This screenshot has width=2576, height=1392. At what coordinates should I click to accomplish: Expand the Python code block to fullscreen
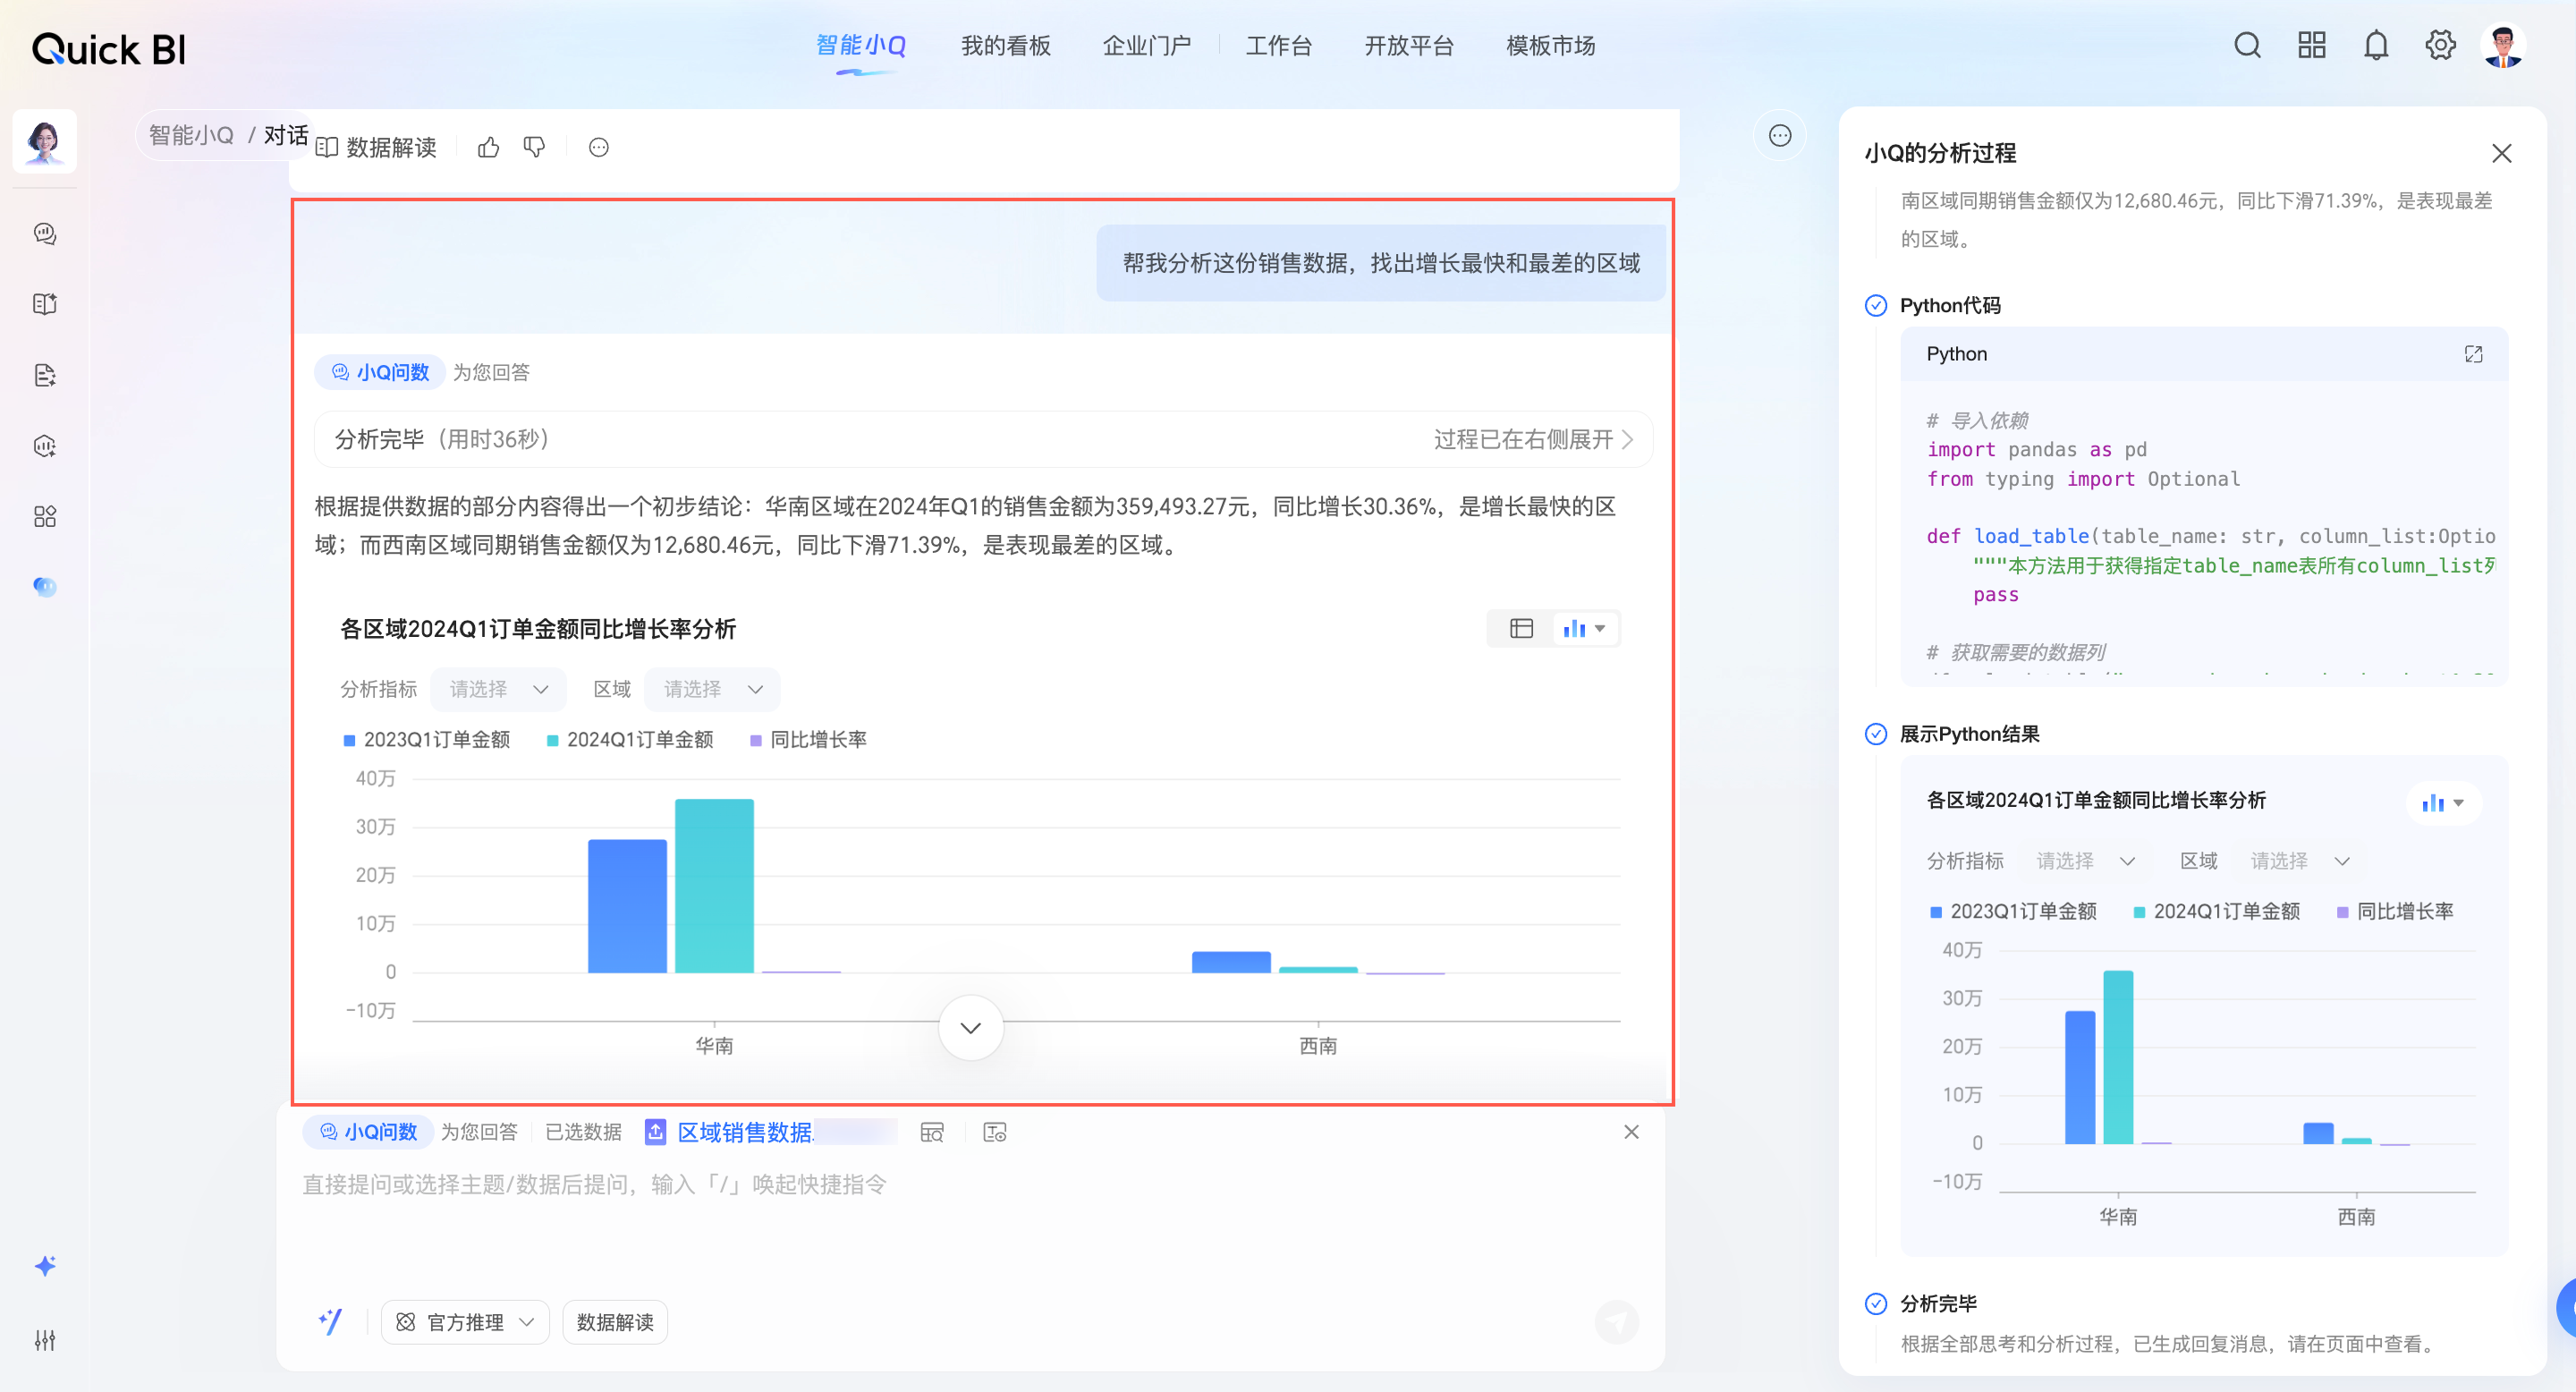[x=2473, y=354]
